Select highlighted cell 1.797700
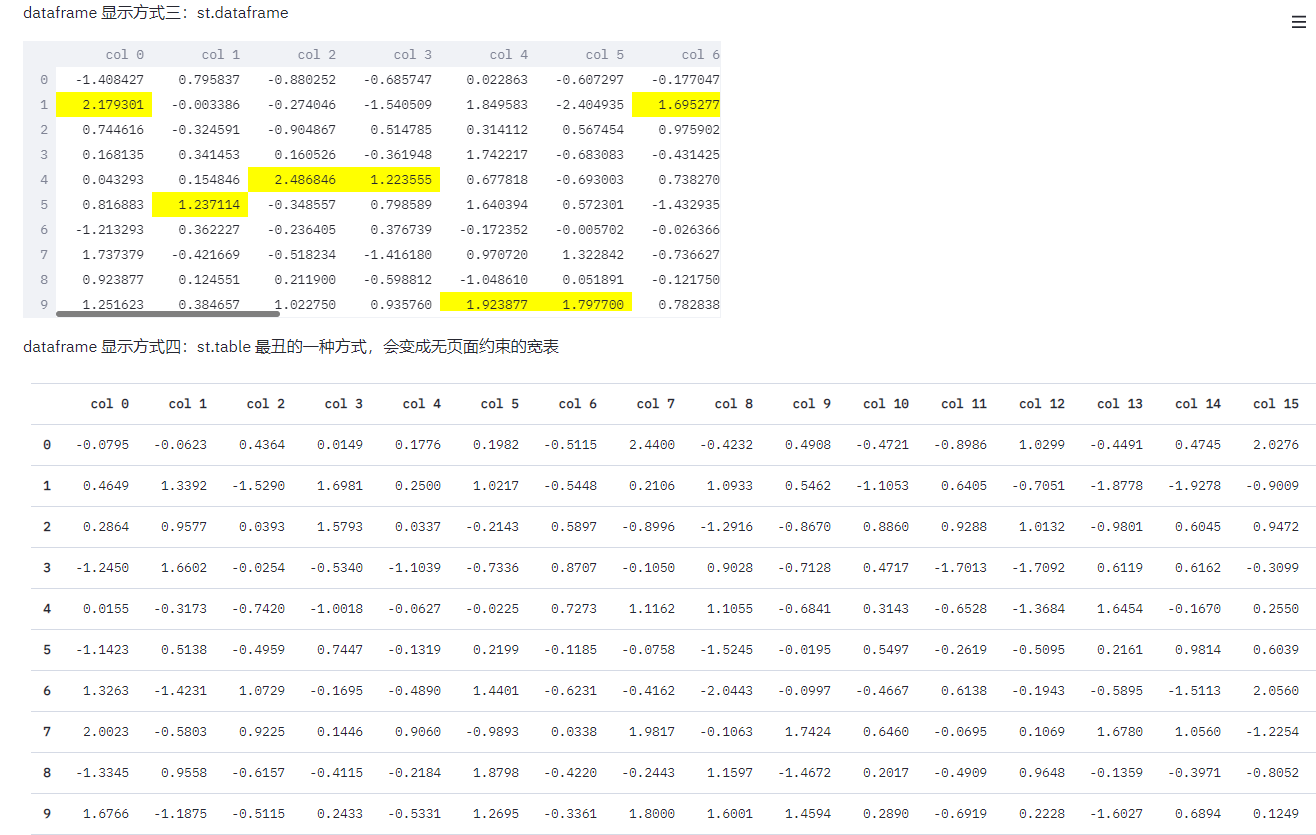Image resolution: width=1316 pixels, height=835 pixels. click(x=584, y=304)
